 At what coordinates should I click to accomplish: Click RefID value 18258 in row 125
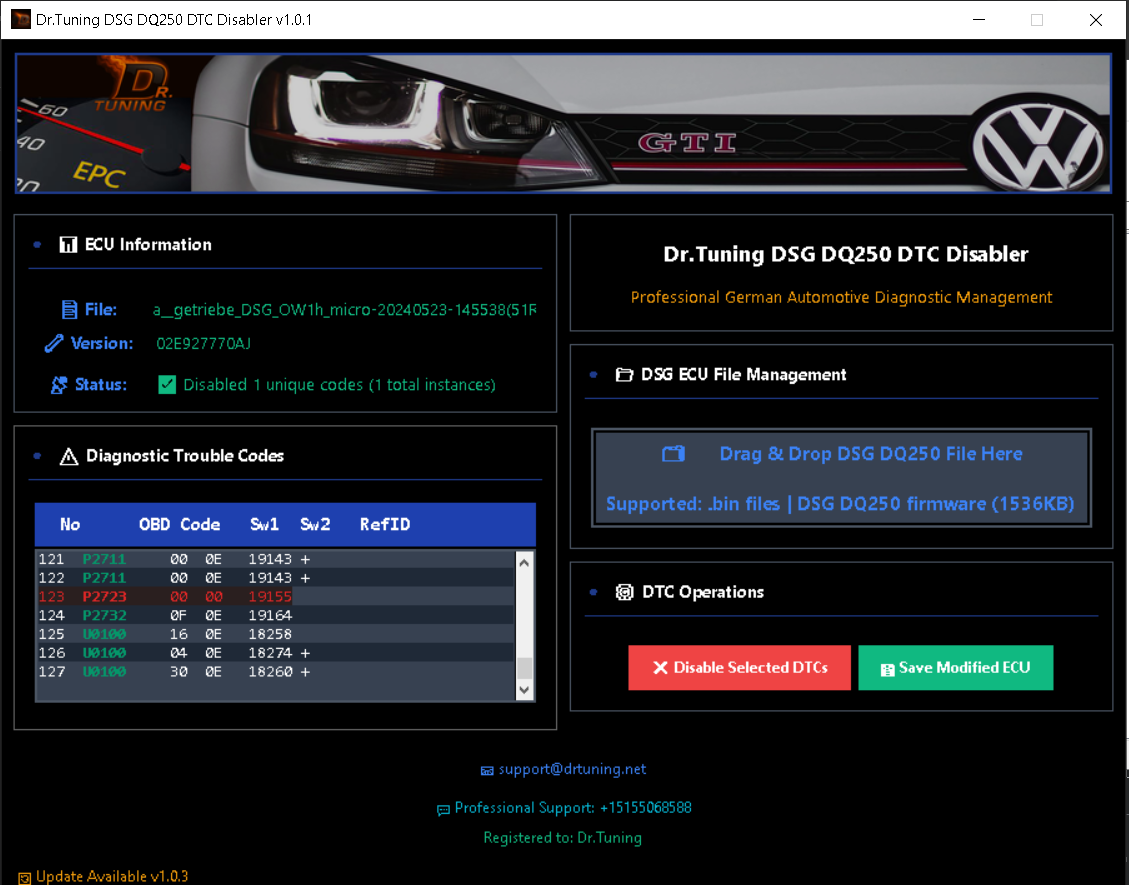[x=270, y=634]
